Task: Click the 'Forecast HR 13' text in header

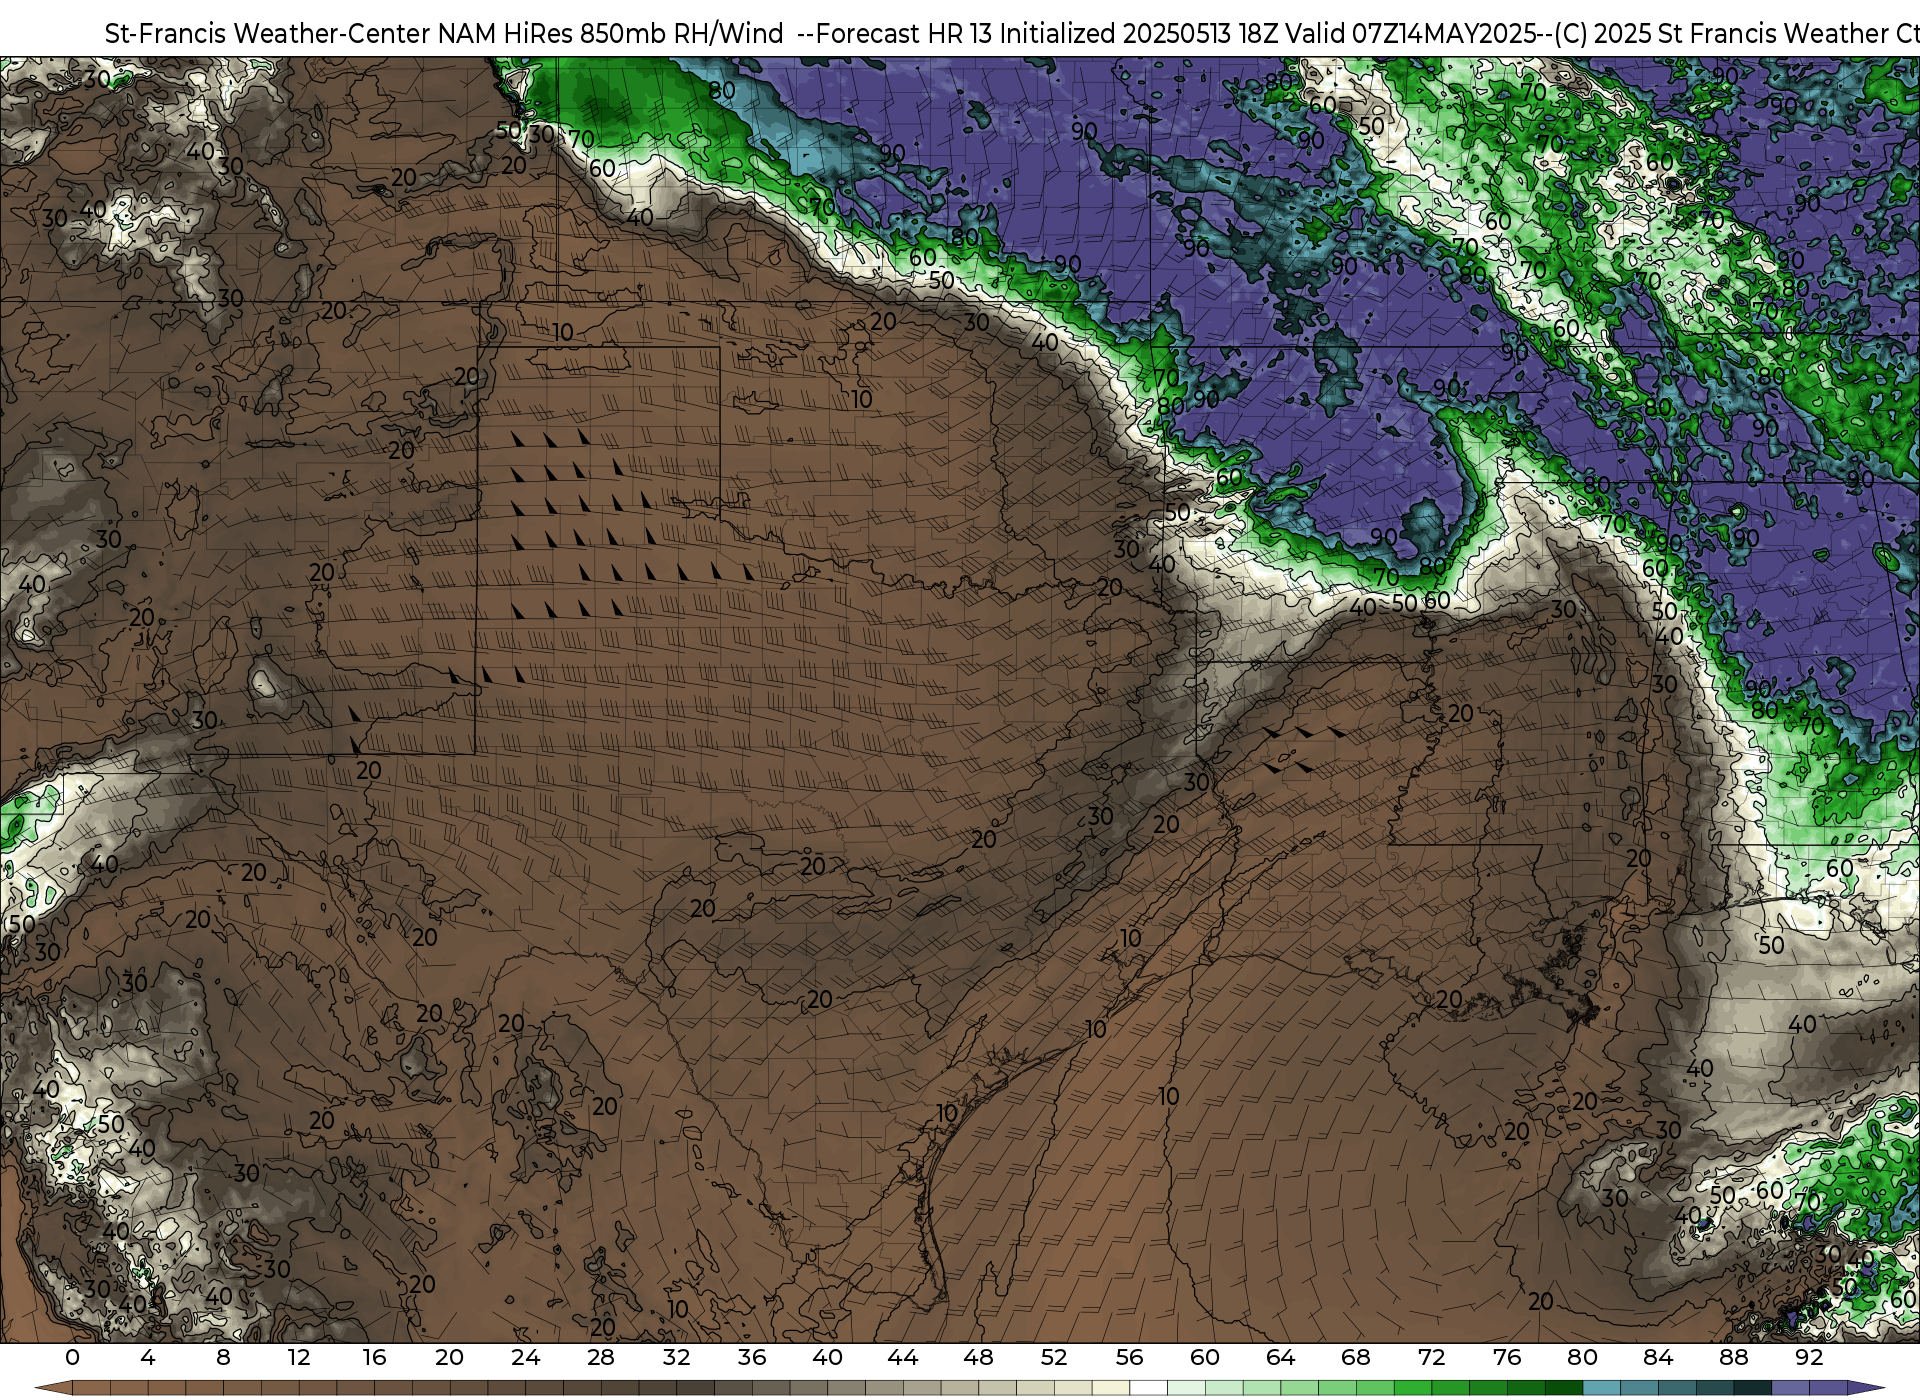Action: [x=904, y=33]
